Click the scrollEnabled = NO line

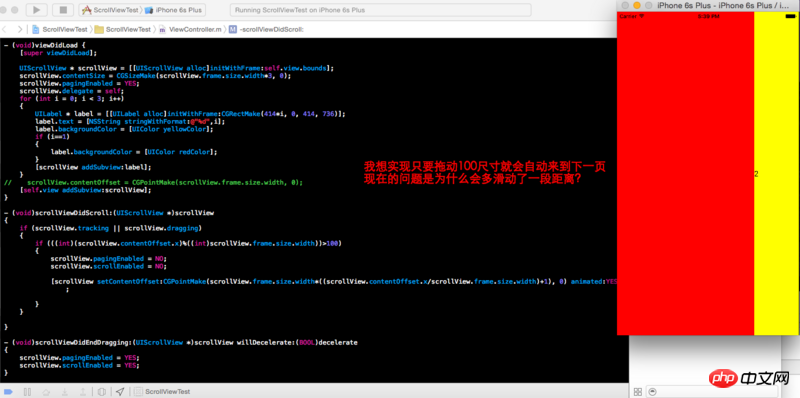coord(109,266)
